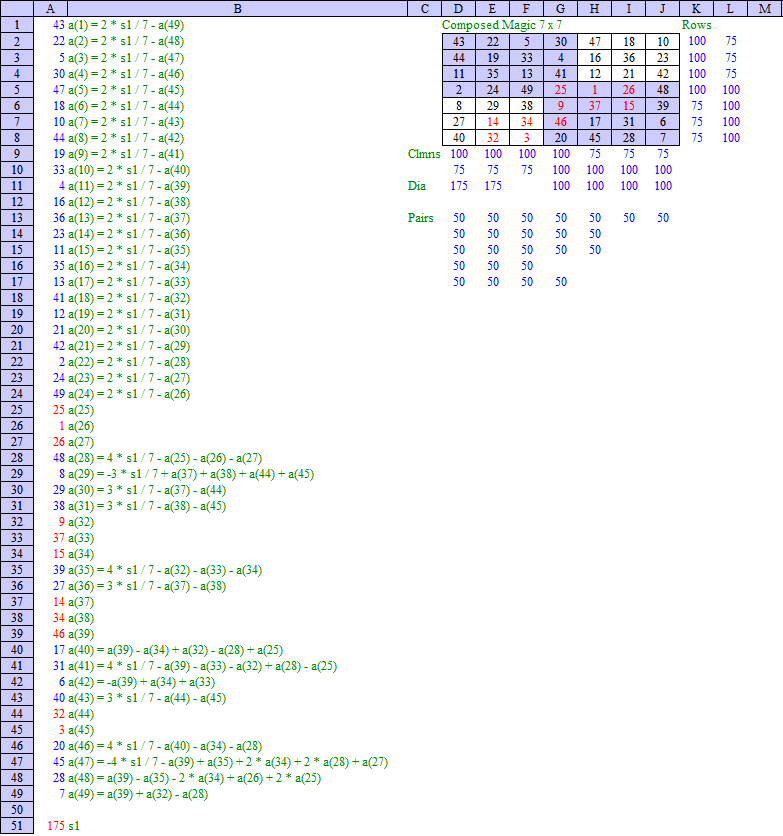This screenshot has height=836, width=783.
Task: Select row 1 header
Action: [x=17, y=25]
